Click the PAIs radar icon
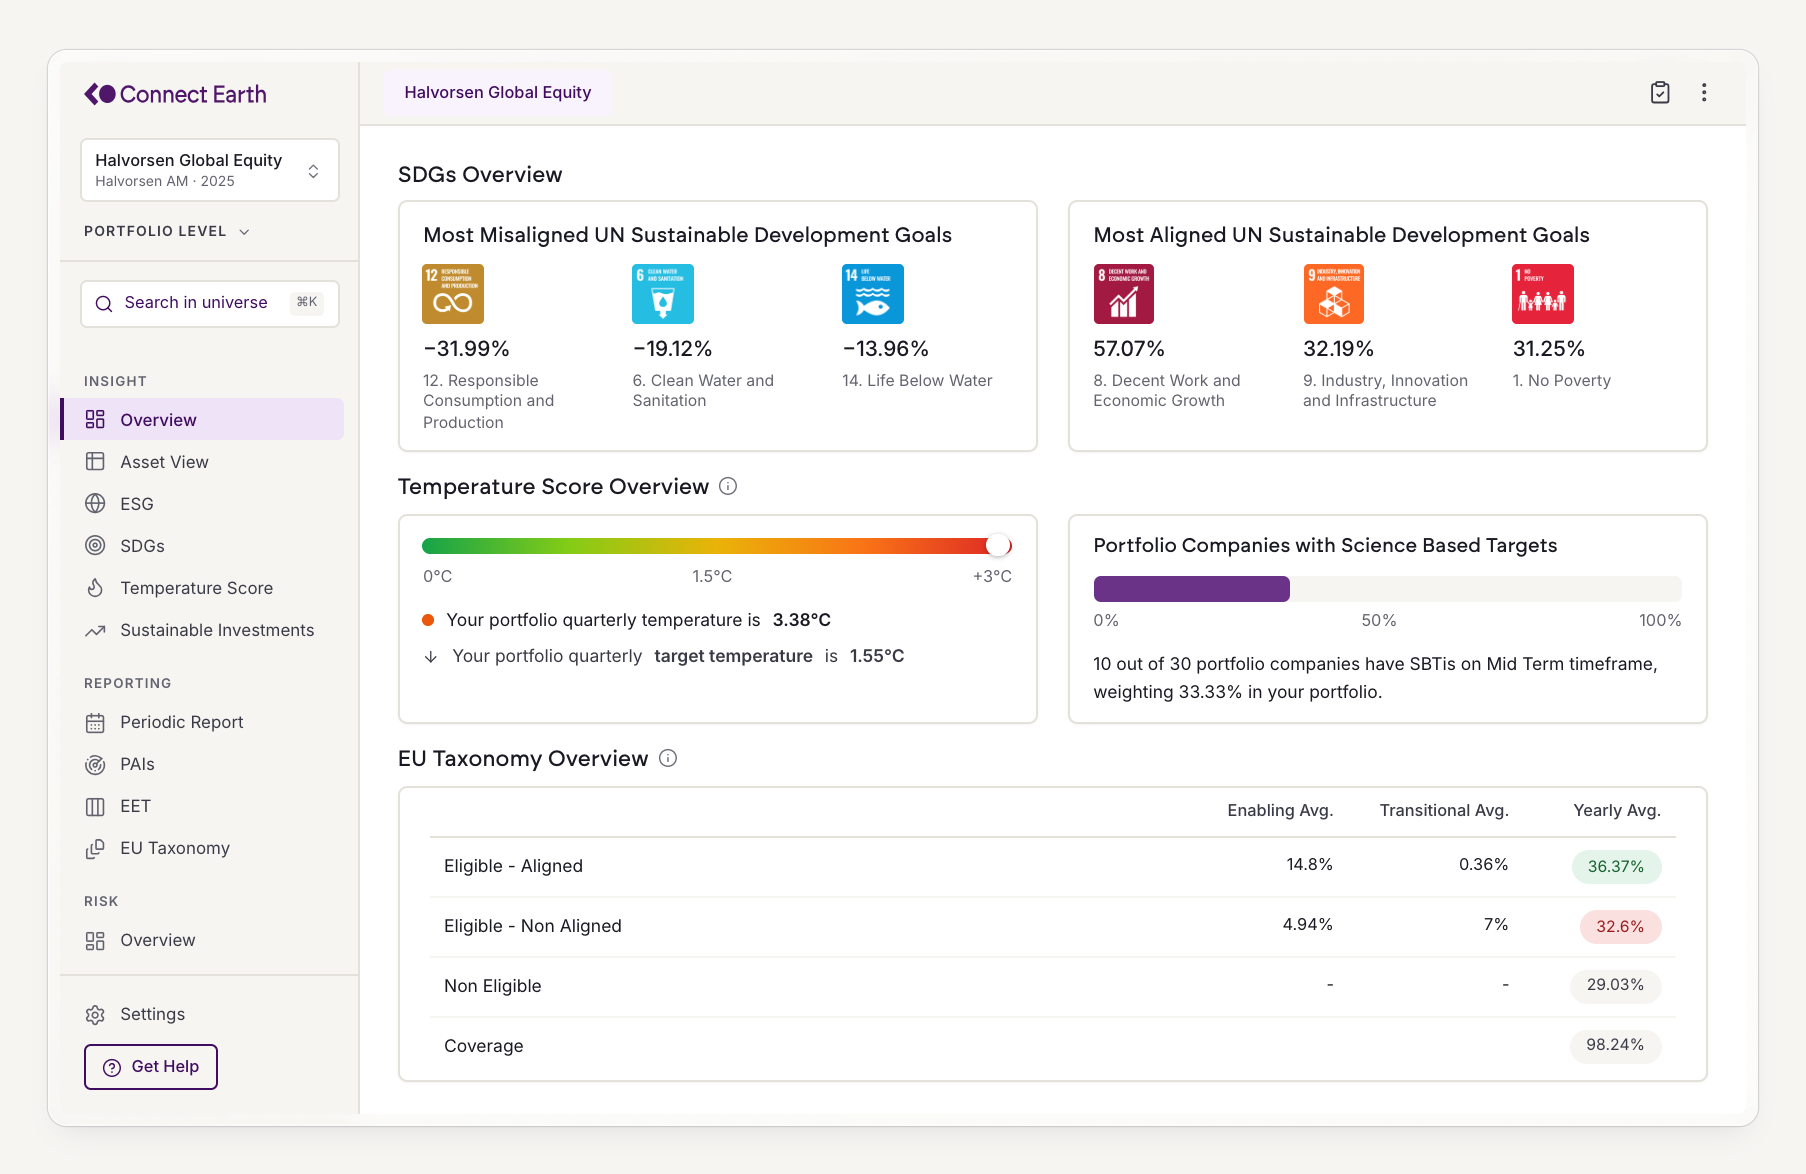Screen dimensions: 1806x1174 (x=95, y=764)
